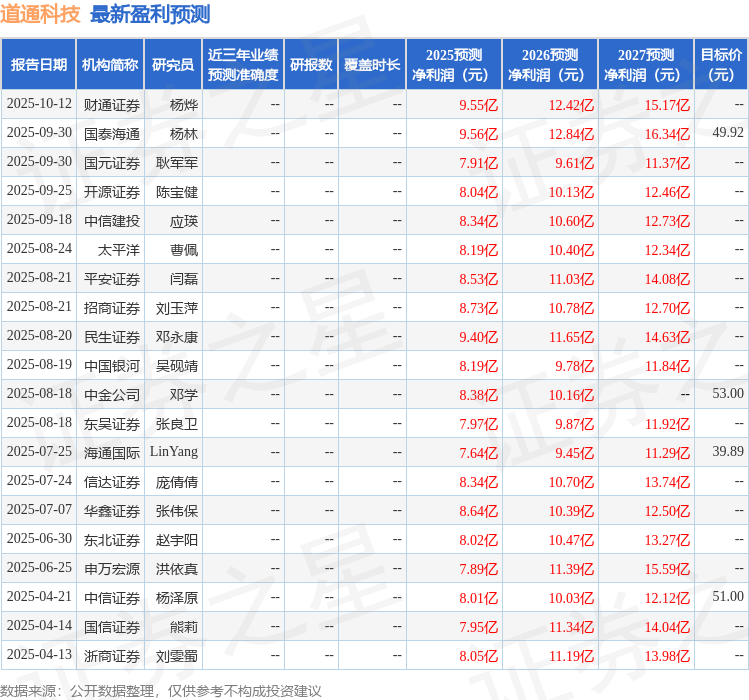This screenshot has height=700, width=749.
Task: Click the target price 49.92
Action: pos(728,133)
